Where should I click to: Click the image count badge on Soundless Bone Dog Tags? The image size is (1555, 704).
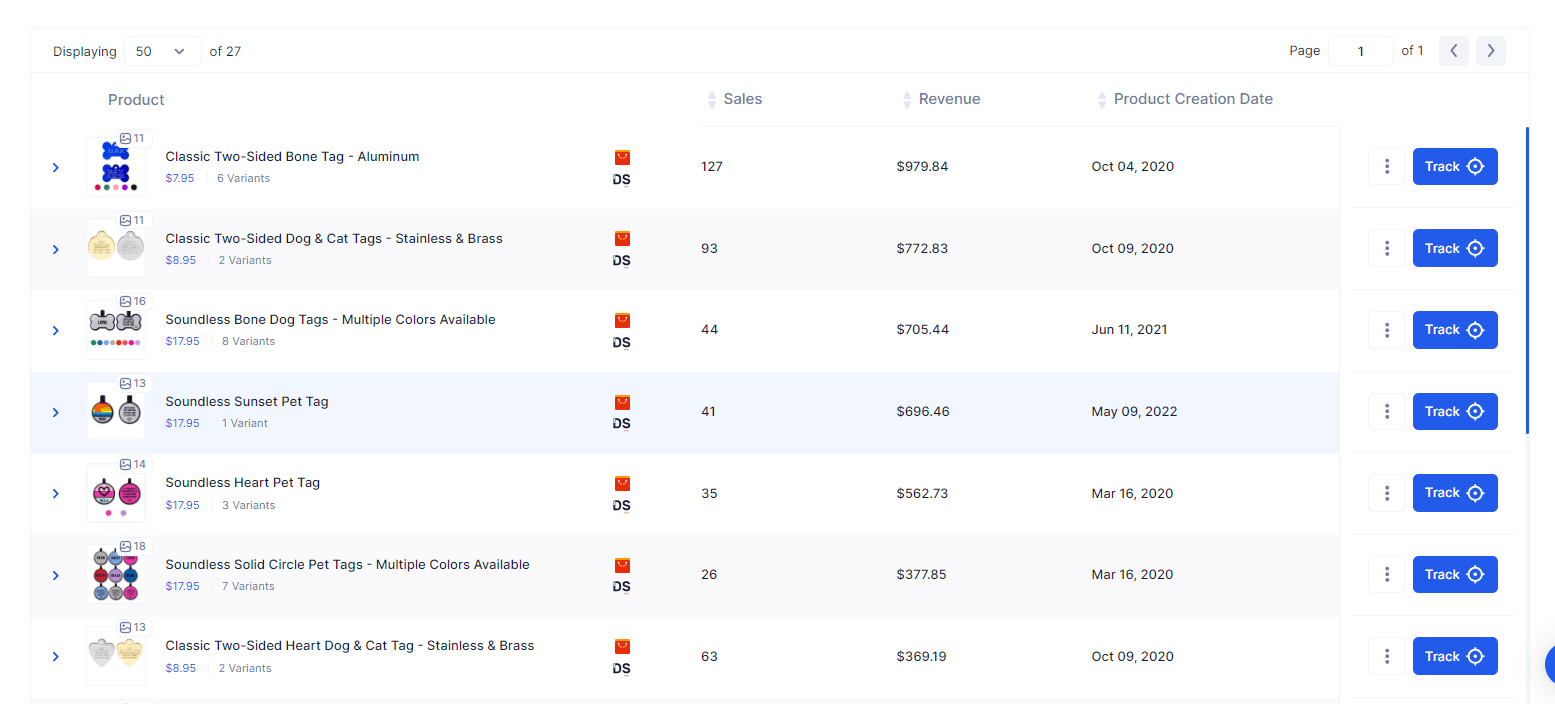[x=133, y=301]
